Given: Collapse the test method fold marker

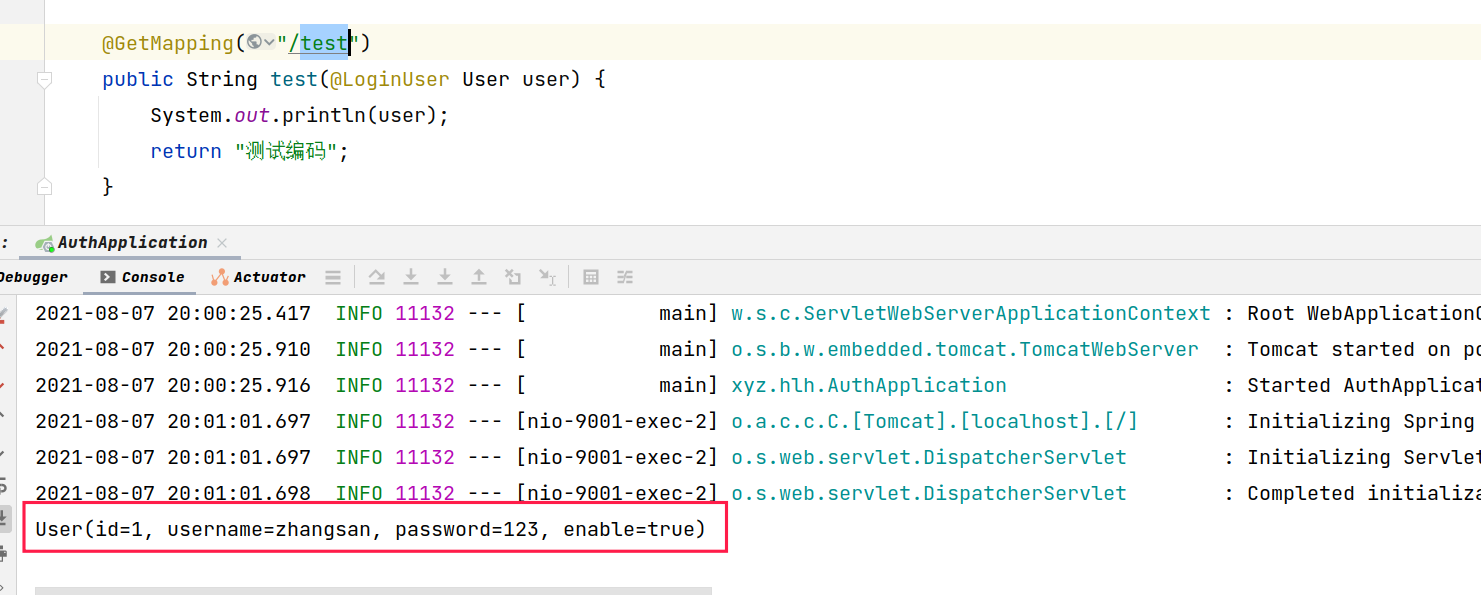Looking at the screenshot, I should click(43, 80).
